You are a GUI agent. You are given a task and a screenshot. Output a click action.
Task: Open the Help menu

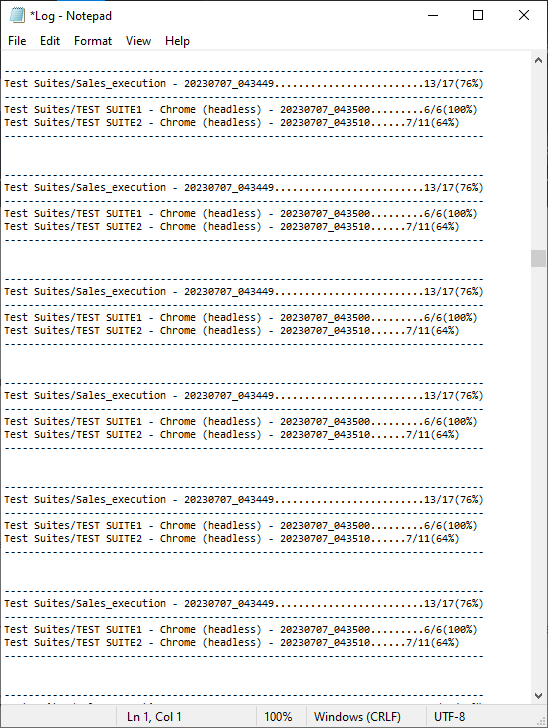pyautogui.click(x=177, y=41)
